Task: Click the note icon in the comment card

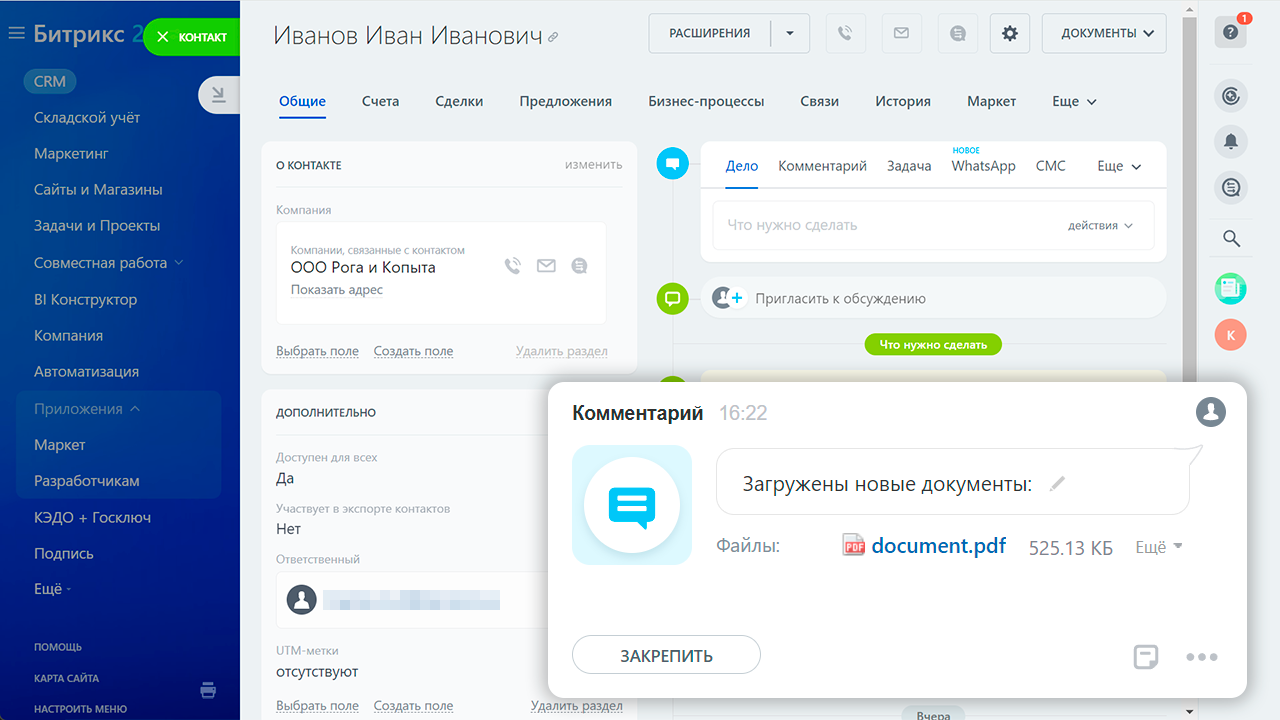Action: [1146, 657]
